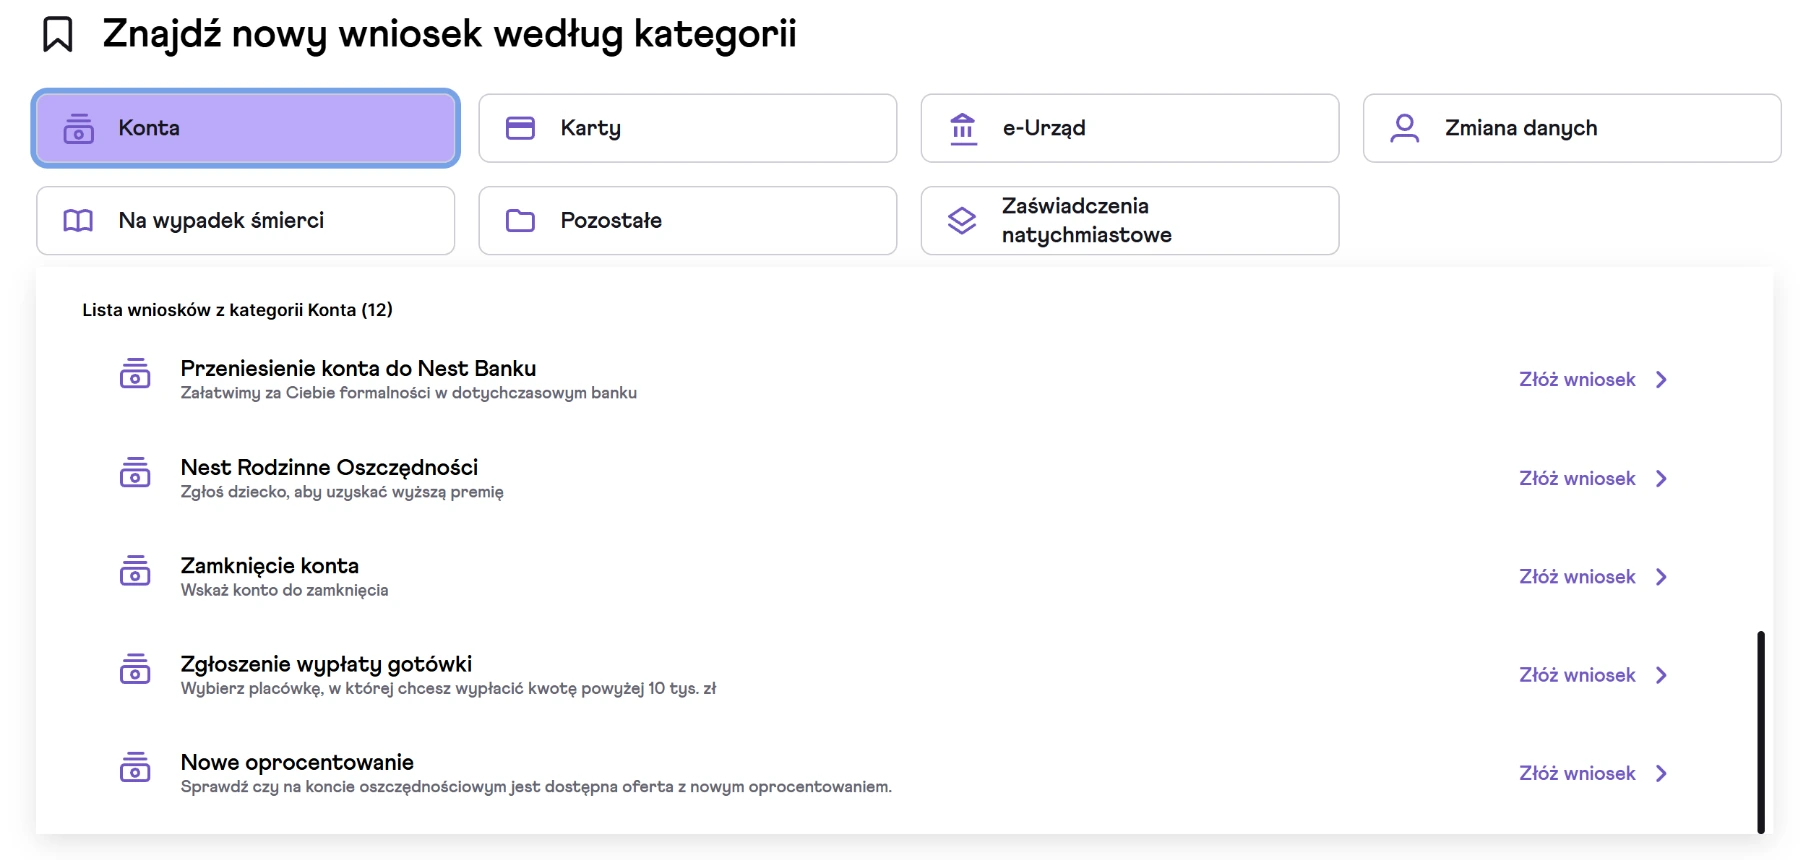This screenshot has width=1805, height=860.
Task: Switch to the Karty category
Action: [688, 128]
